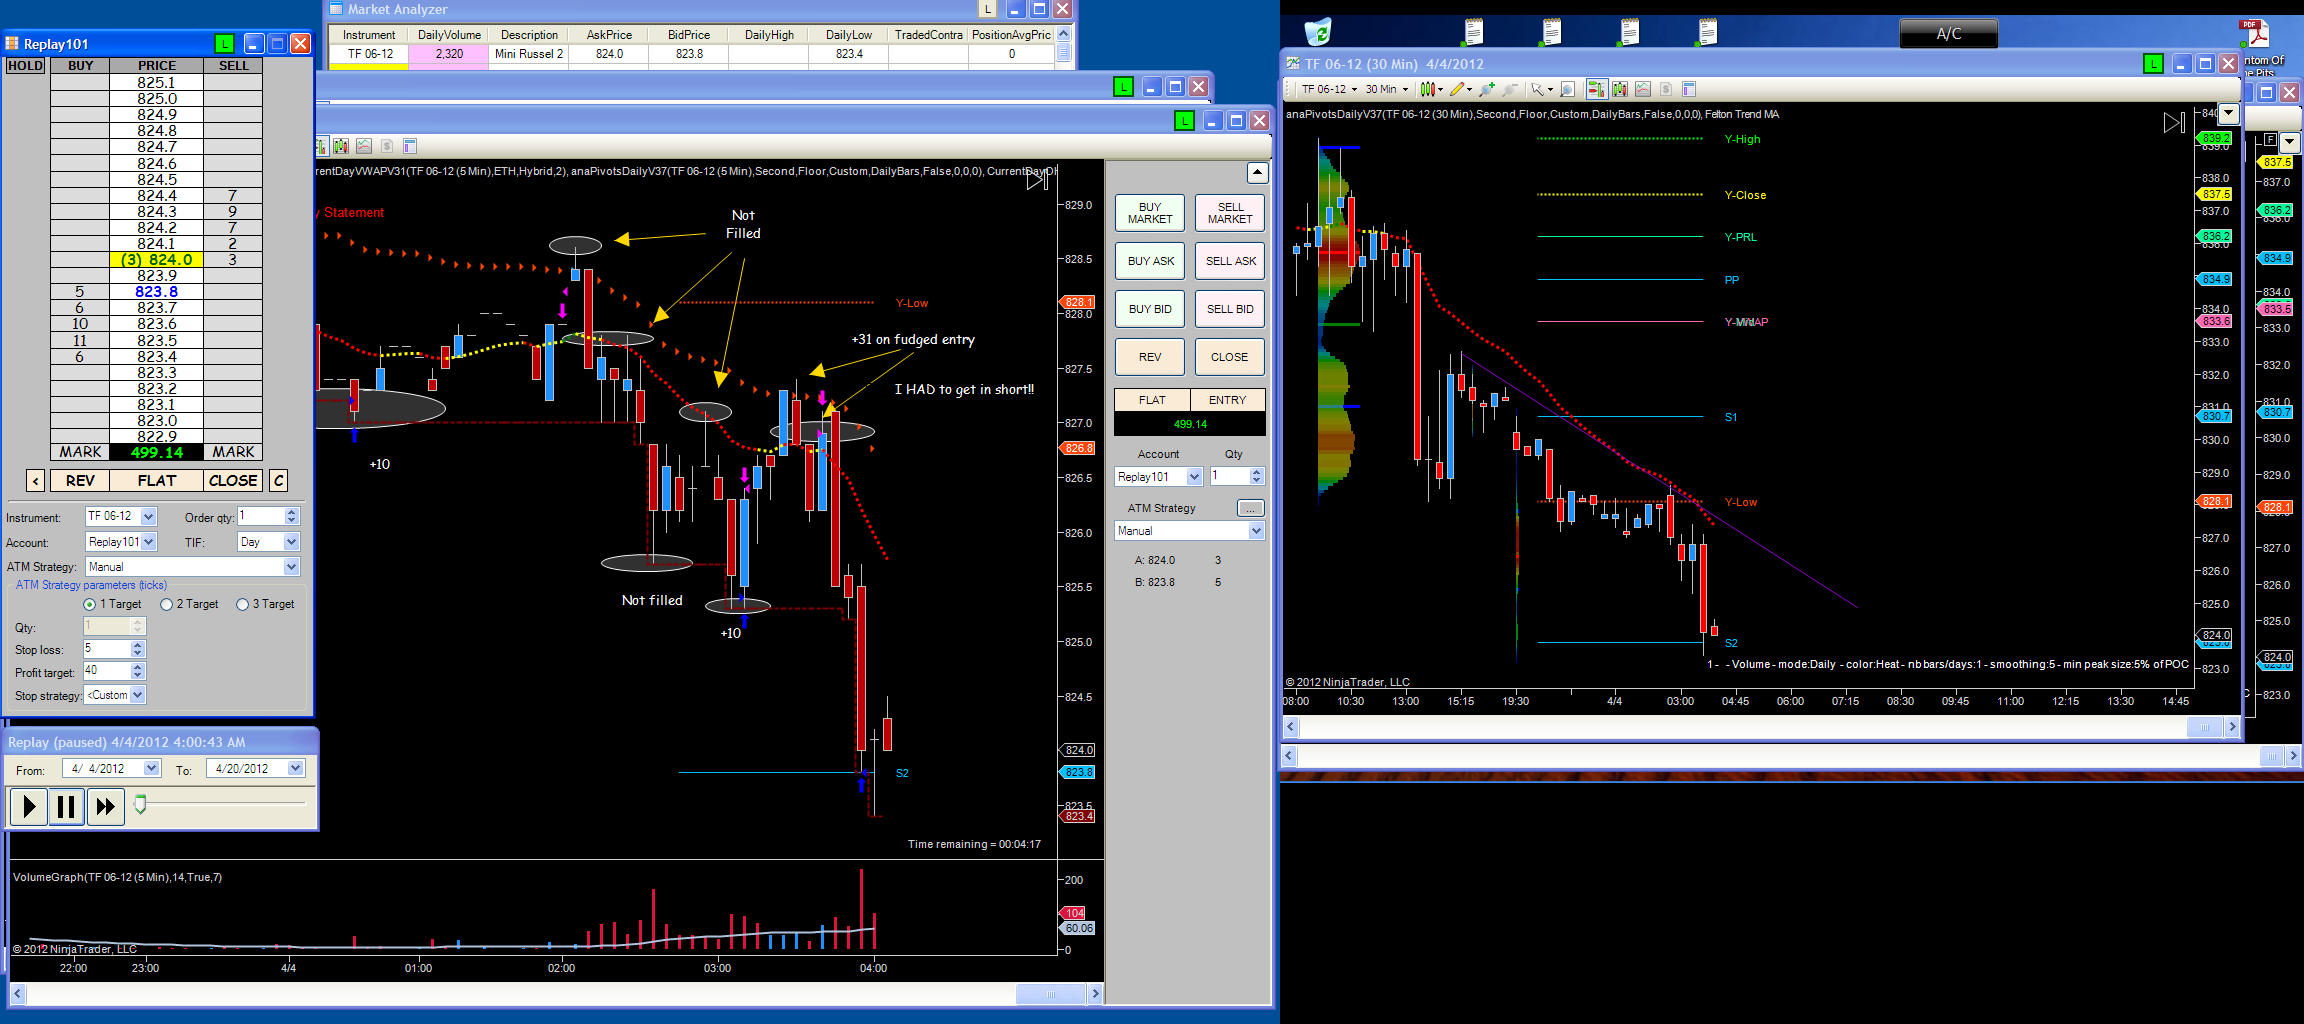Click Qty field in Chart Trader
Image resolution: width=2304 pixels, height=1024 pixels.
(1230, 477)
